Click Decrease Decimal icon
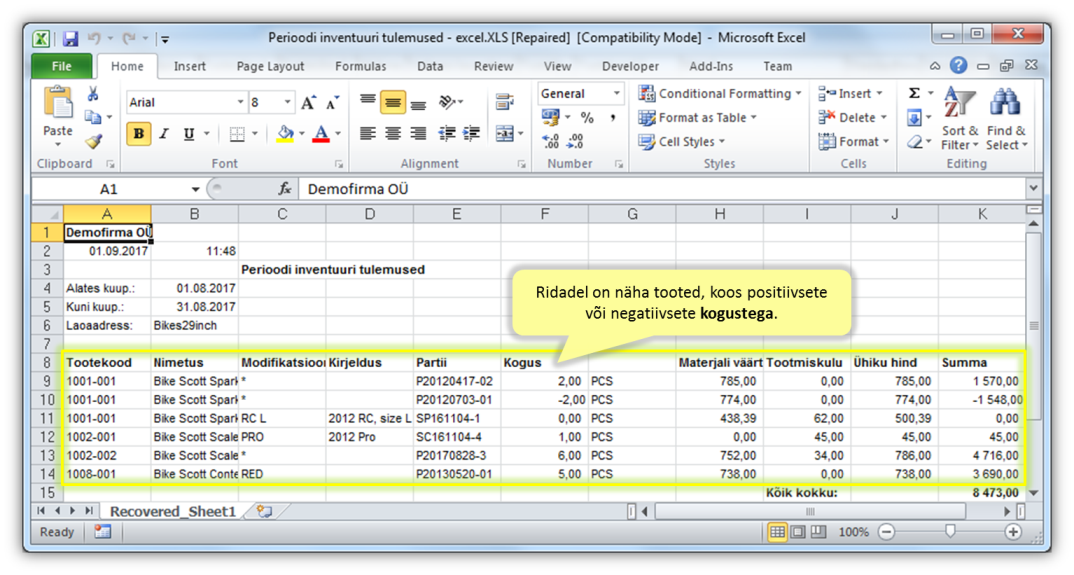This screenshot has height=575, width=1074. 575,141
